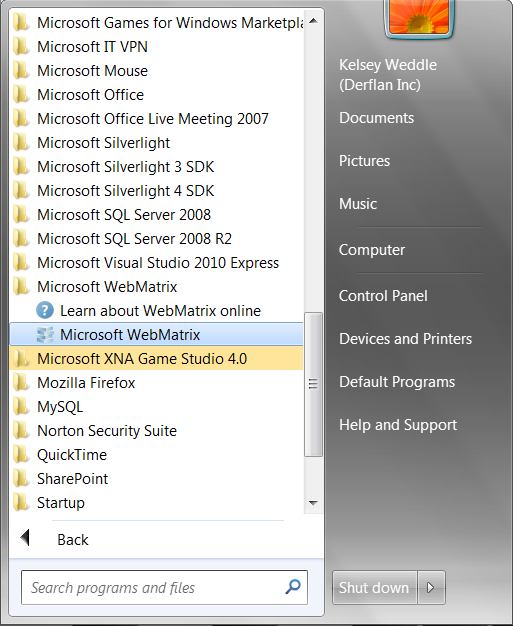Viewport: 513px width, 626px height.
Task: Go Back to the main Start menu
Action: click(73, 539)
